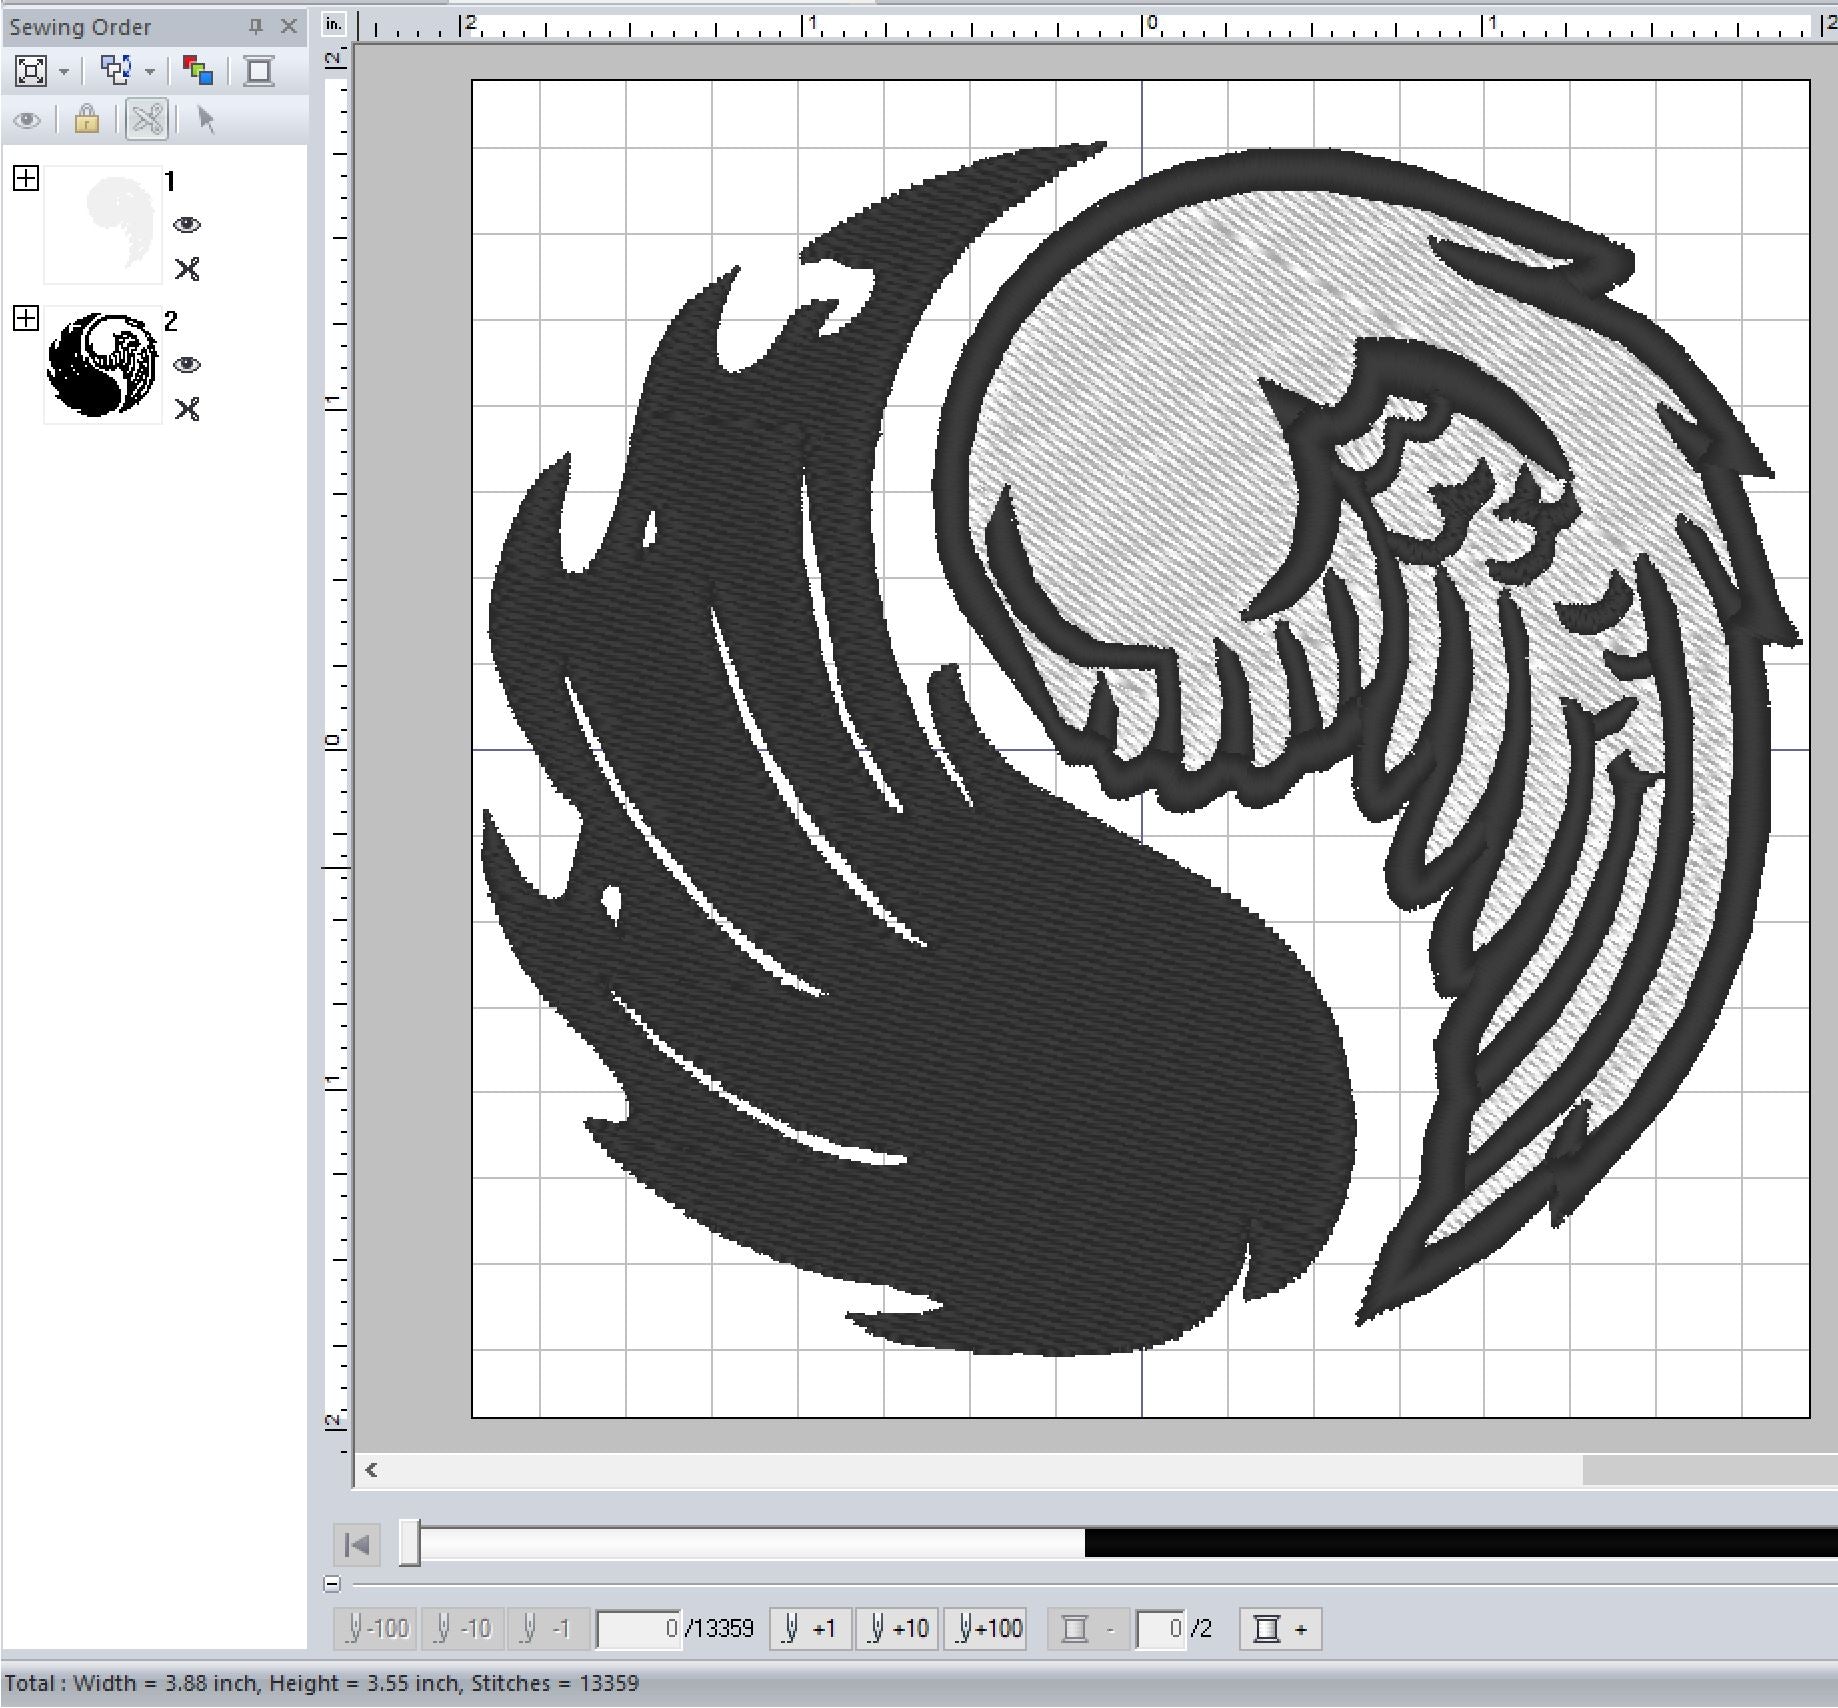This screenshot has height=1708, width=1838.
Task: Click the scissors trim icon in toolbar
Action: (x=147, y=120)
